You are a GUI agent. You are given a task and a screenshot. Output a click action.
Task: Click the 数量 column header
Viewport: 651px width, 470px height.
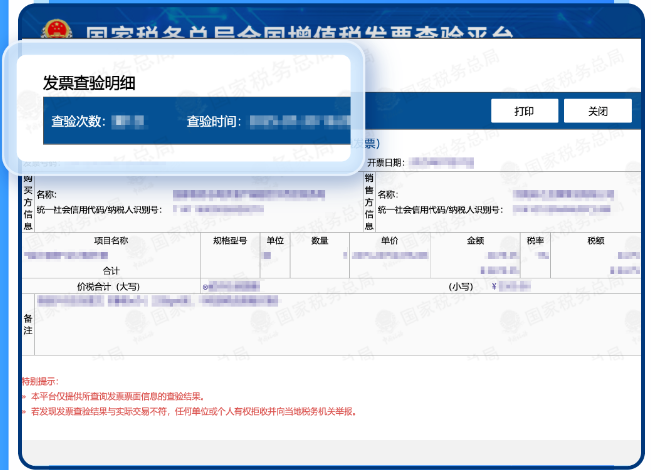tap(320, 241)
